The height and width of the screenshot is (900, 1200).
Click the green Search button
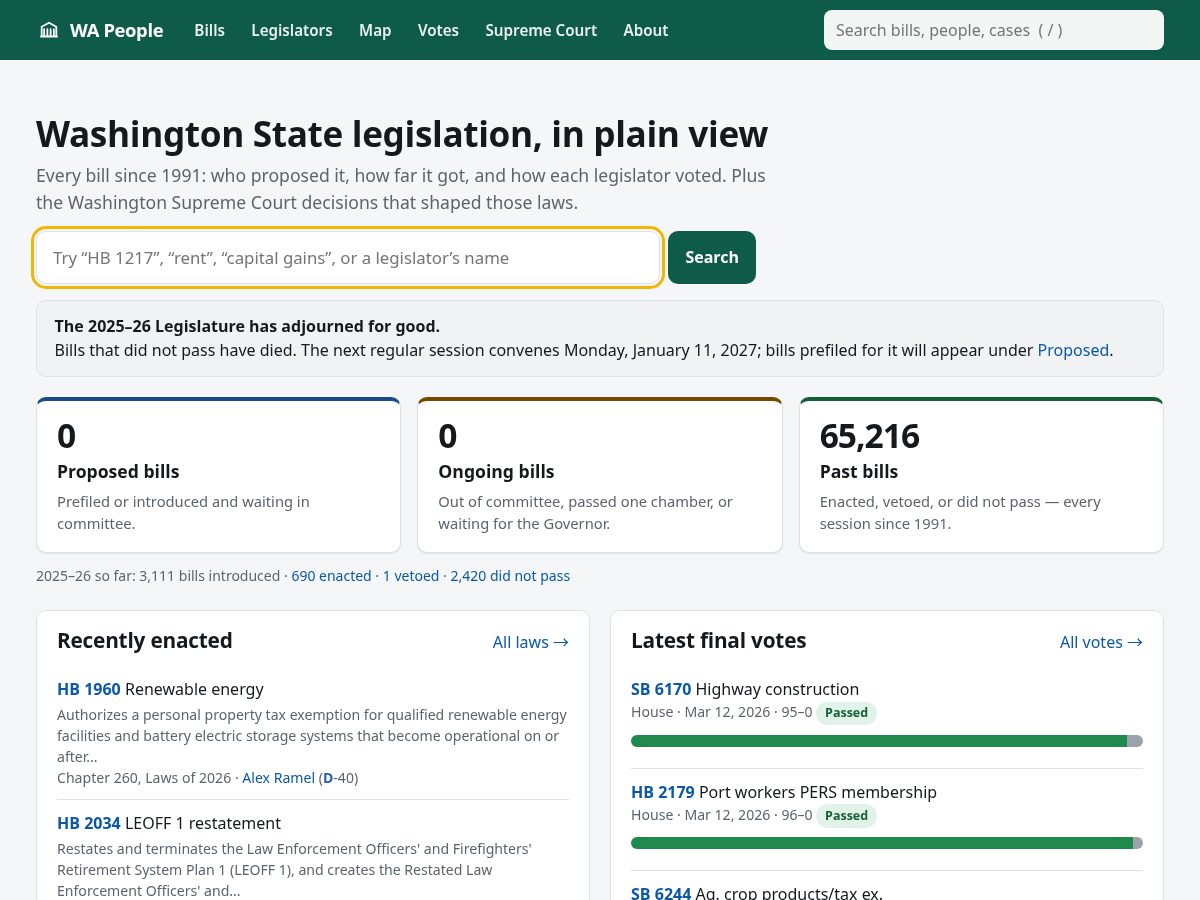[x=712, y=257]
